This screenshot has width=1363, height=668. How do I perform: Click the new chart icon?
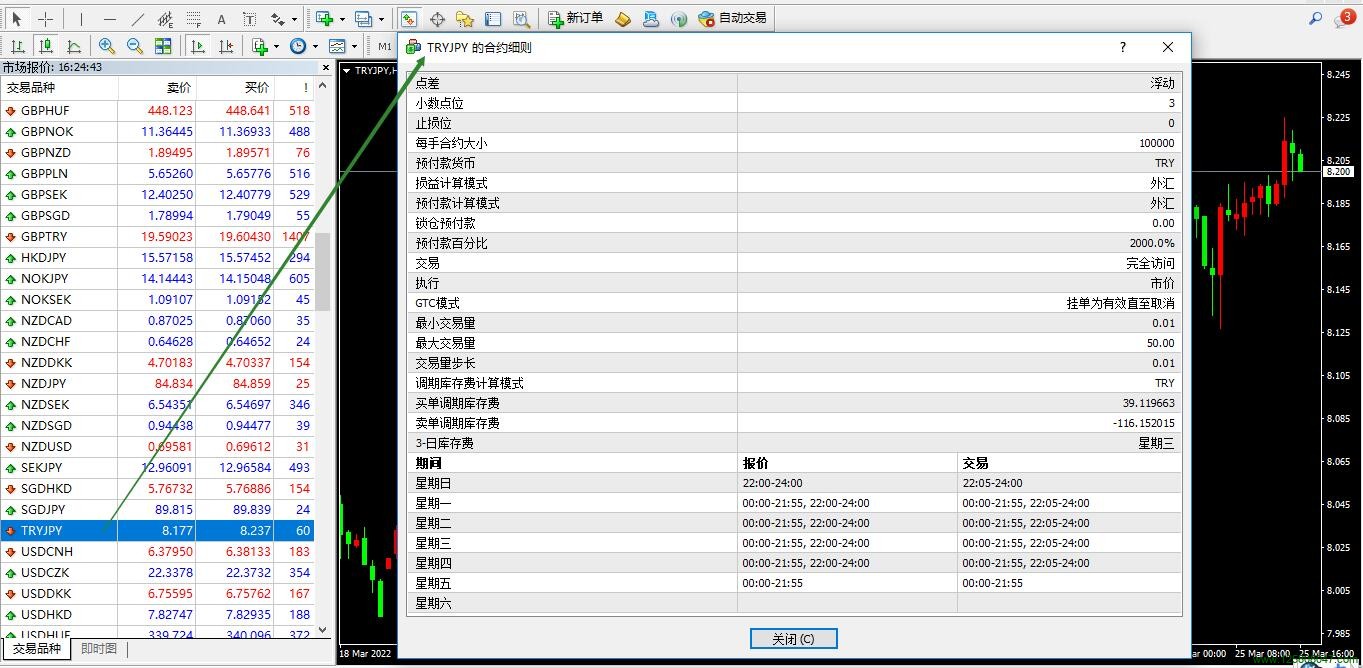(324, 18)
